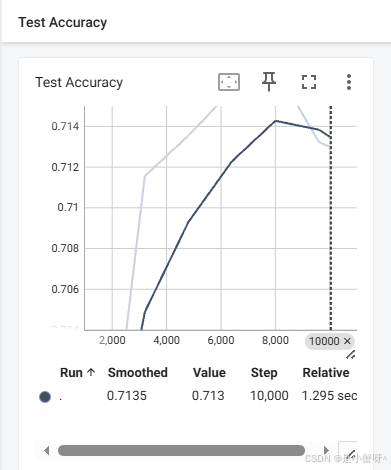Open the three-dot more options menu
Screen dimensions: 391x470
pos(349,82)
